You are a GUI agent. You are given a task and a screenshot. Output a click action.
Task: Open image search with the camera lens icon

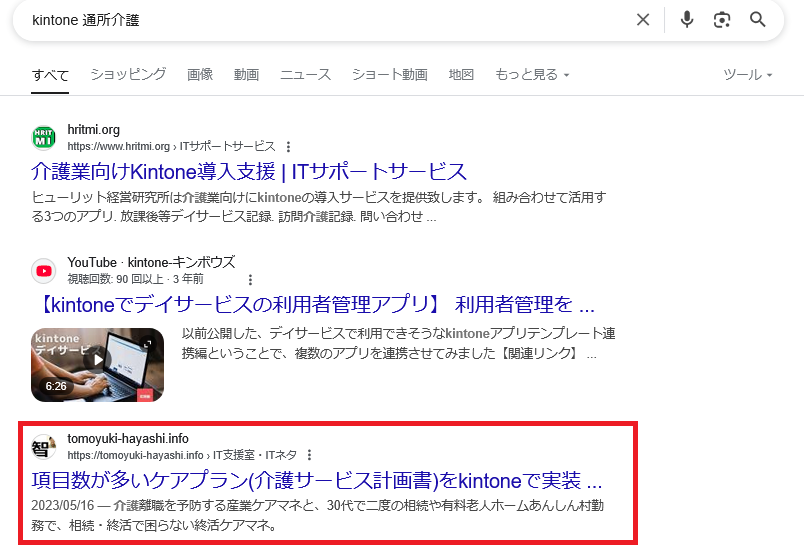722,20
